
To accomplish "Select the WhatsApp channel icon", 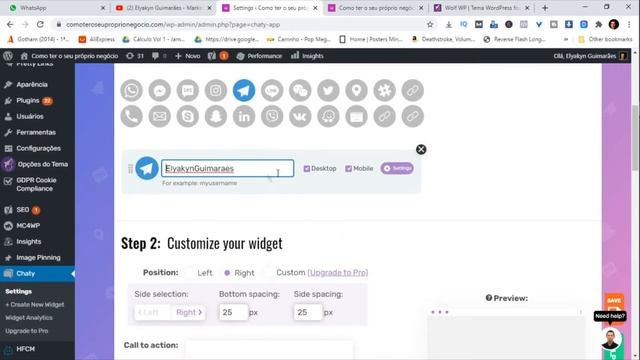I will click(131, 90).
